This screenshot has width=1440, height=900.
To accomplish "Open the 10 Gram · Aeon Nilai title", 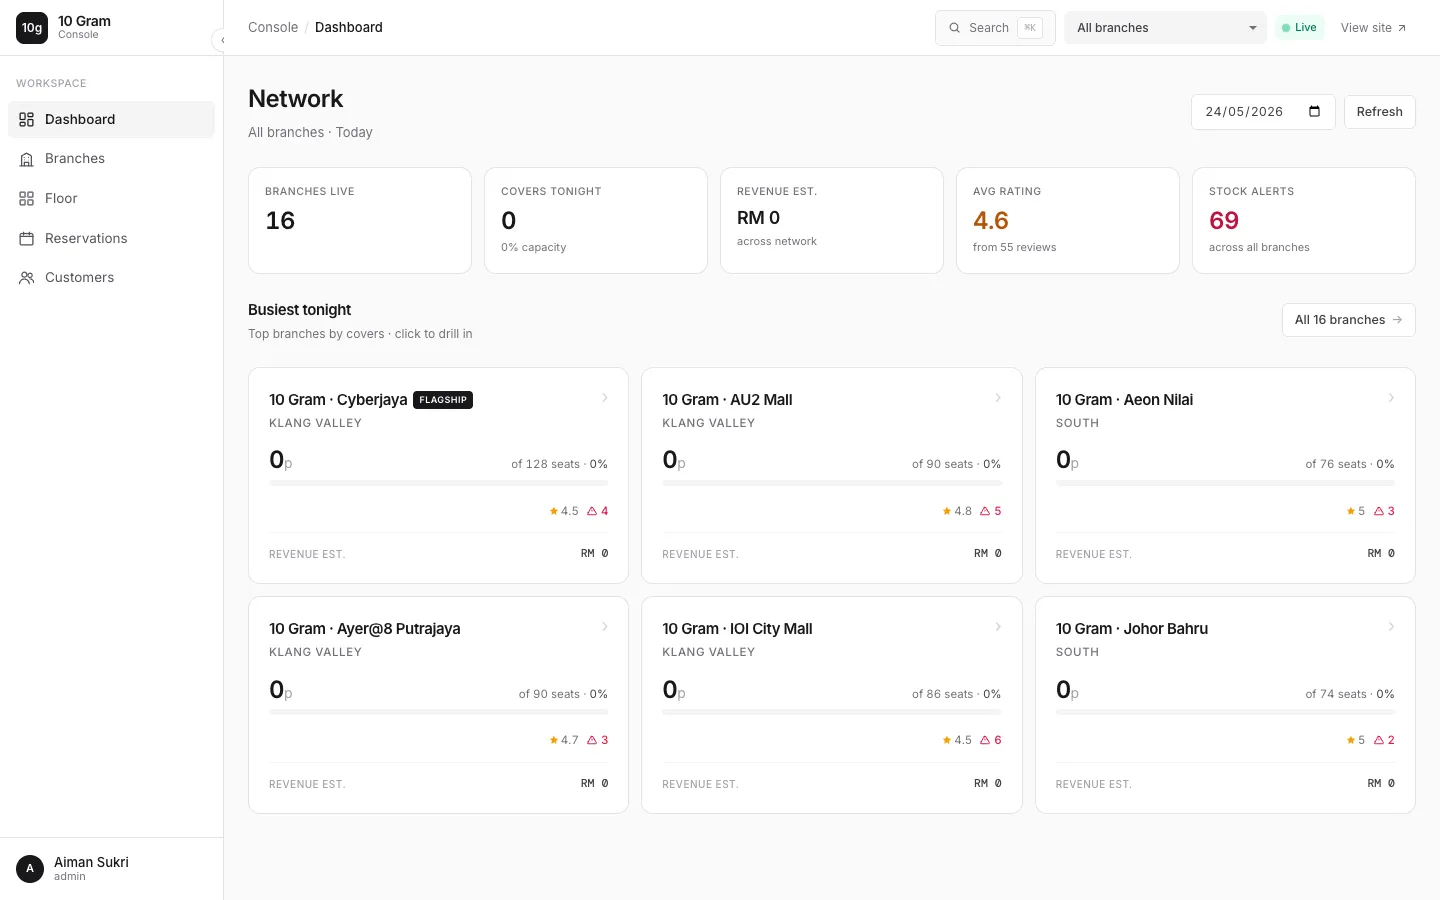I will tap(1124, 400).
